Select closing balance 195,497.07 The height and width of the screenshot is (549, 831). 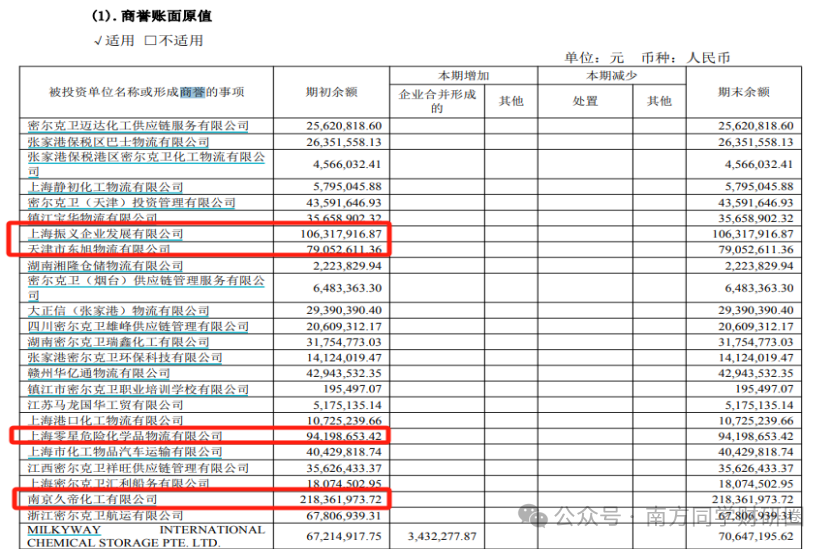(765, 389)
